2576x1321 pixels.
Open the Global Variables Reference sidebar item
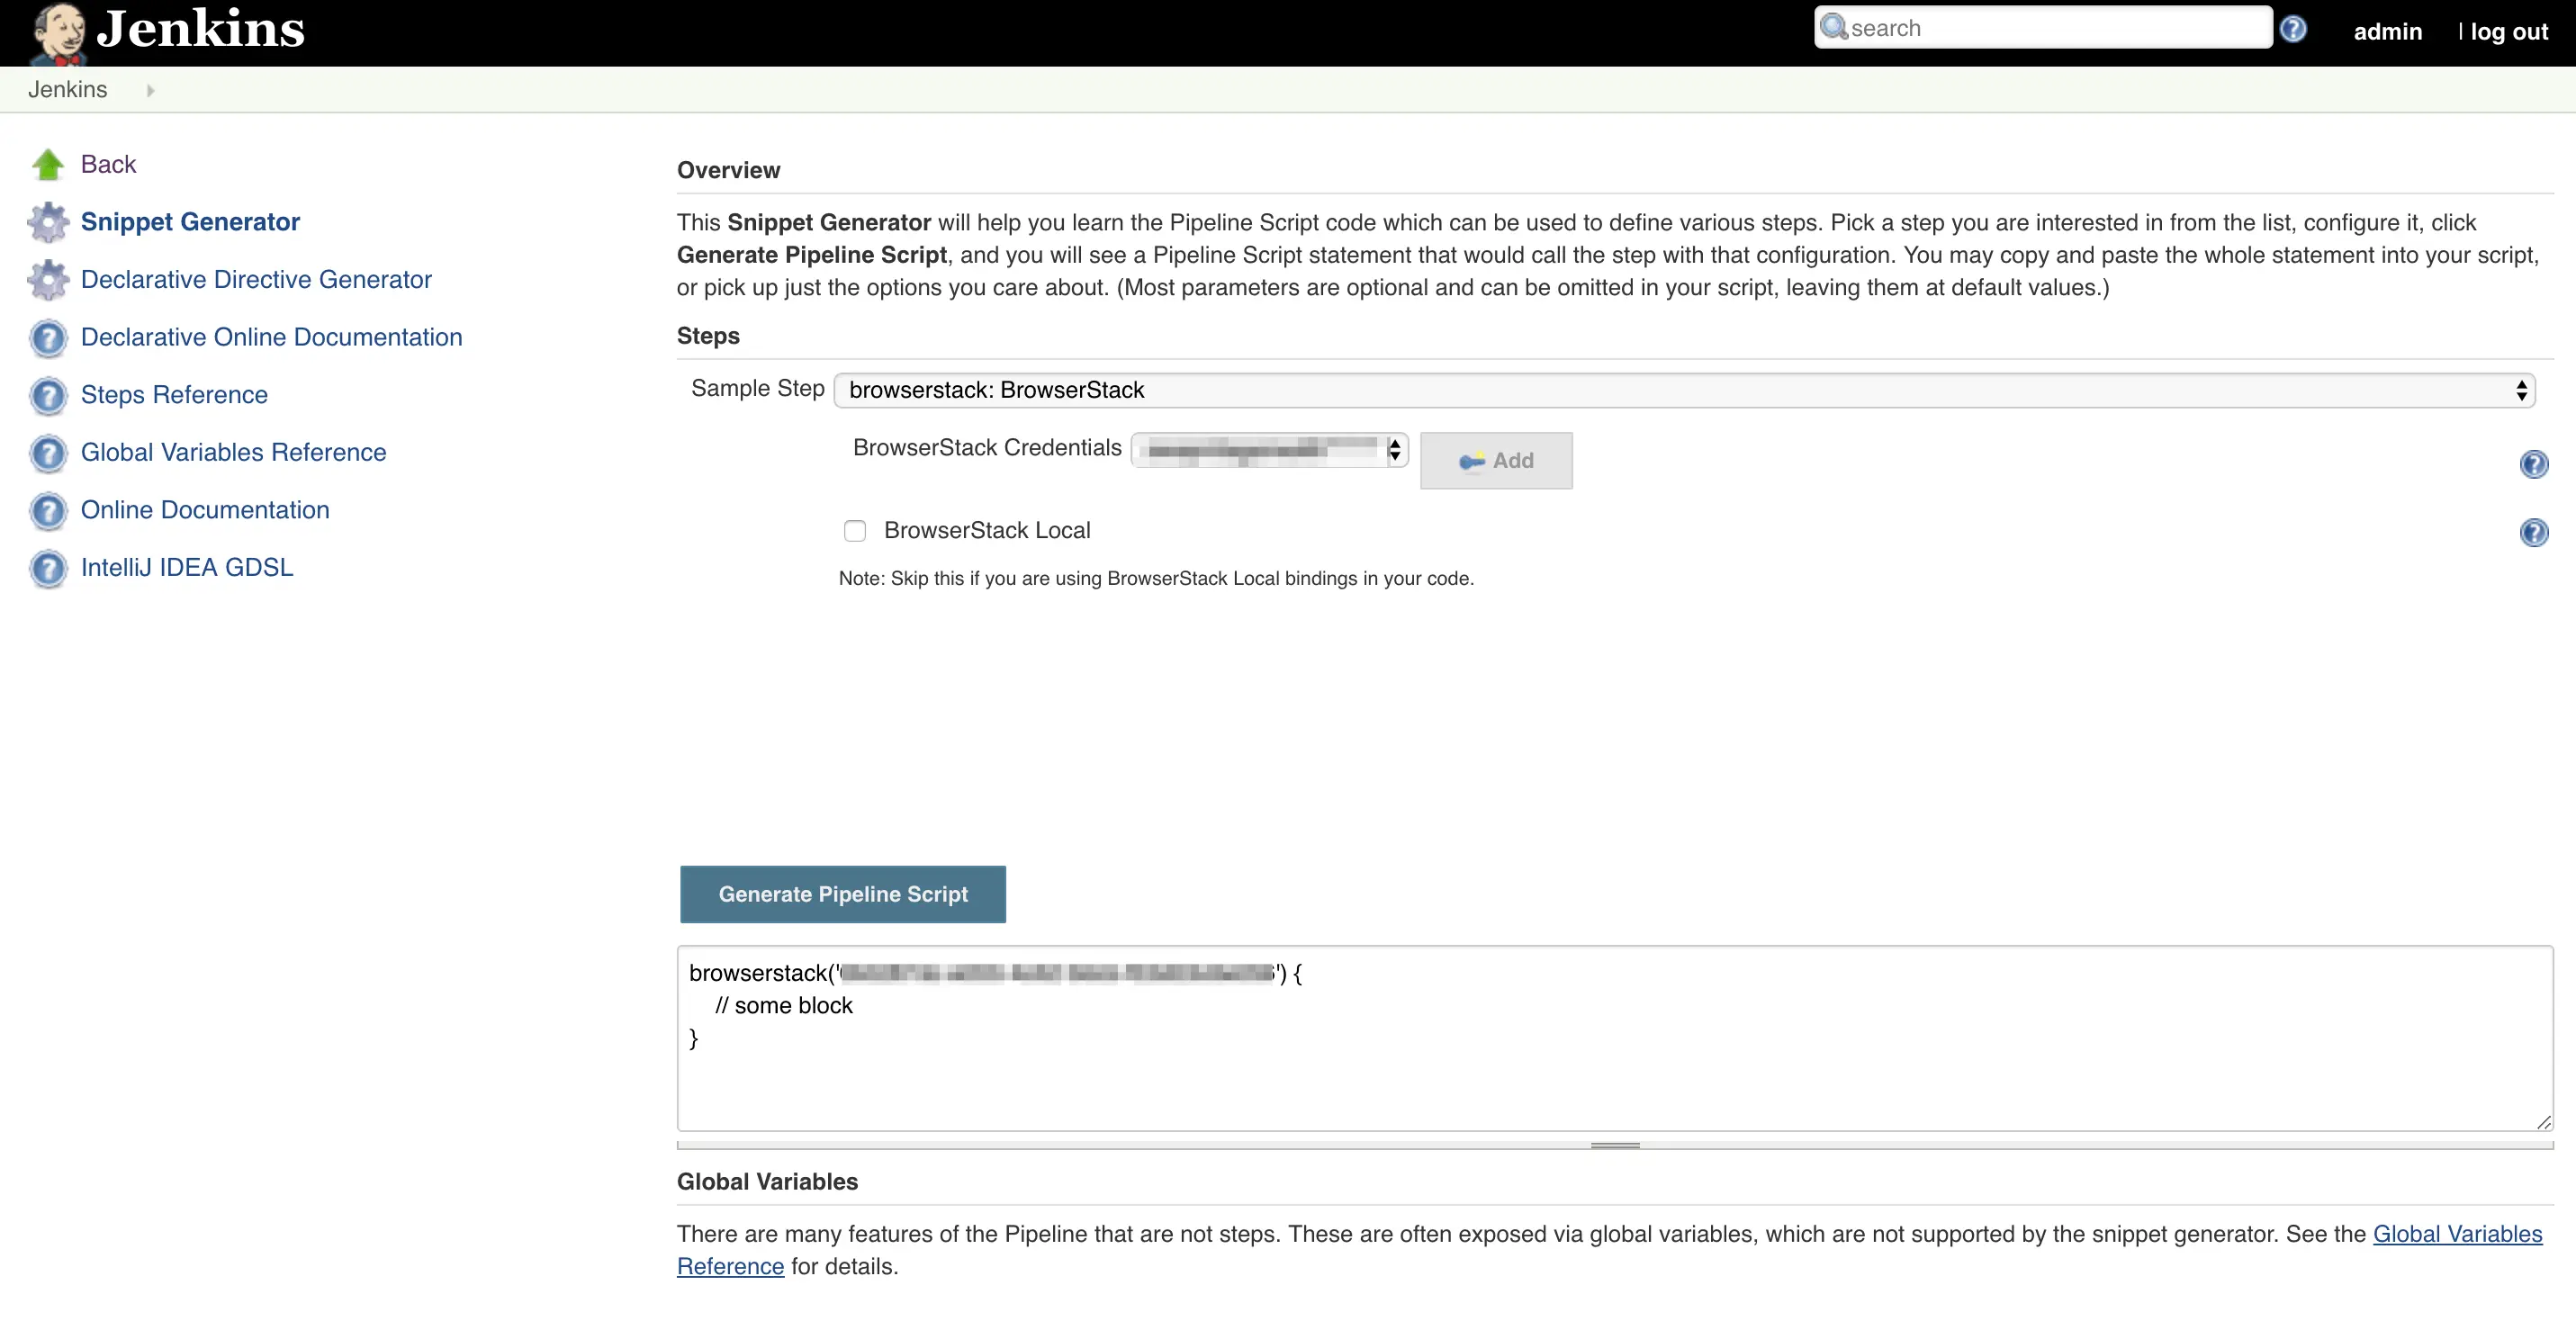click(233, 452)
